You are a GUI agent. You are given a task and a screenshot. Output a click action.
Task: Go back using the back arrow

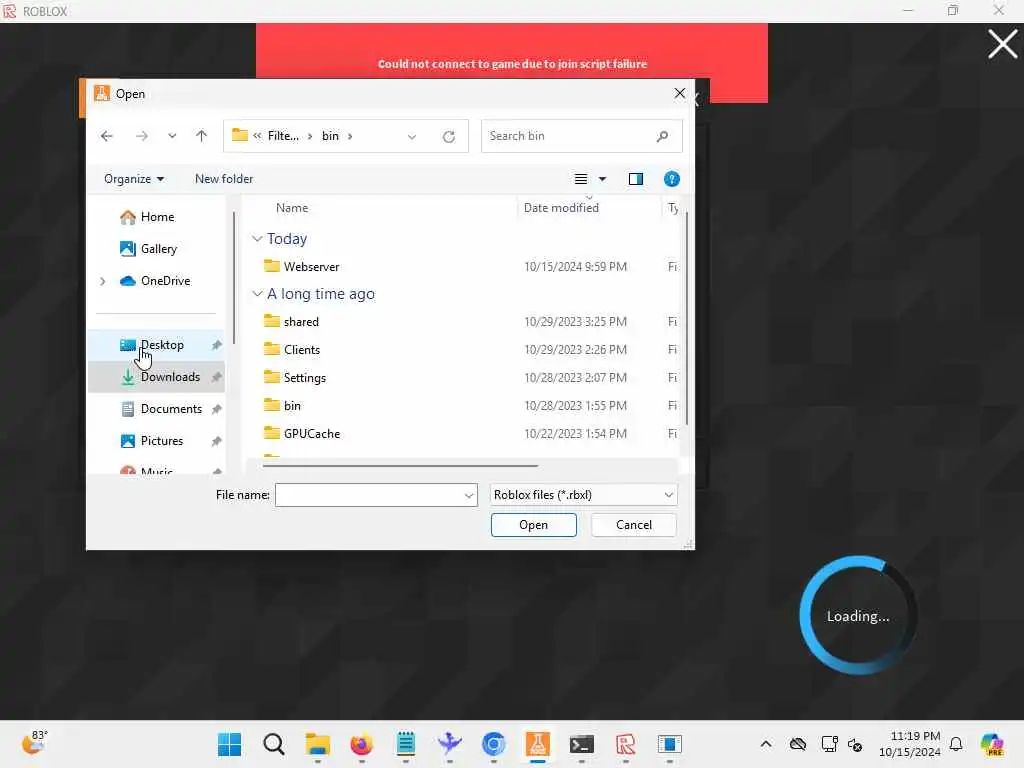pyautogui.click(x=107, y=136)
